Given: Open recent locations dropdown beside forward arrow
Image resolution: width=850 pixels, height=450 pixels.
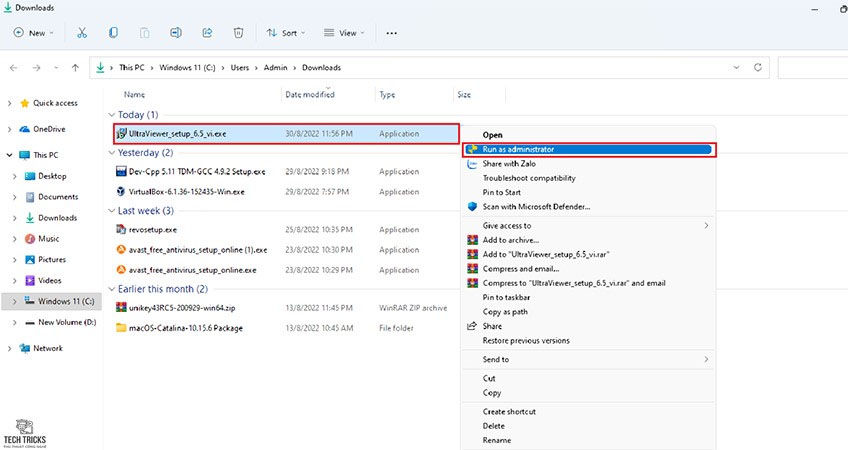Looking at the screenshot, I should 56,68.
